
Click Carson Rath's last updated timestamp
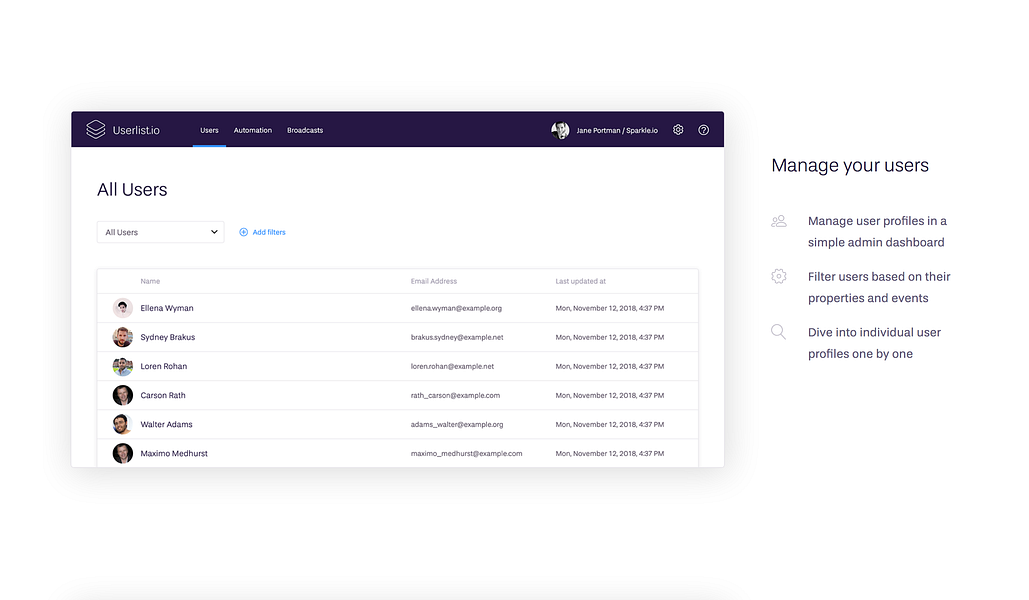coord(610,395)
